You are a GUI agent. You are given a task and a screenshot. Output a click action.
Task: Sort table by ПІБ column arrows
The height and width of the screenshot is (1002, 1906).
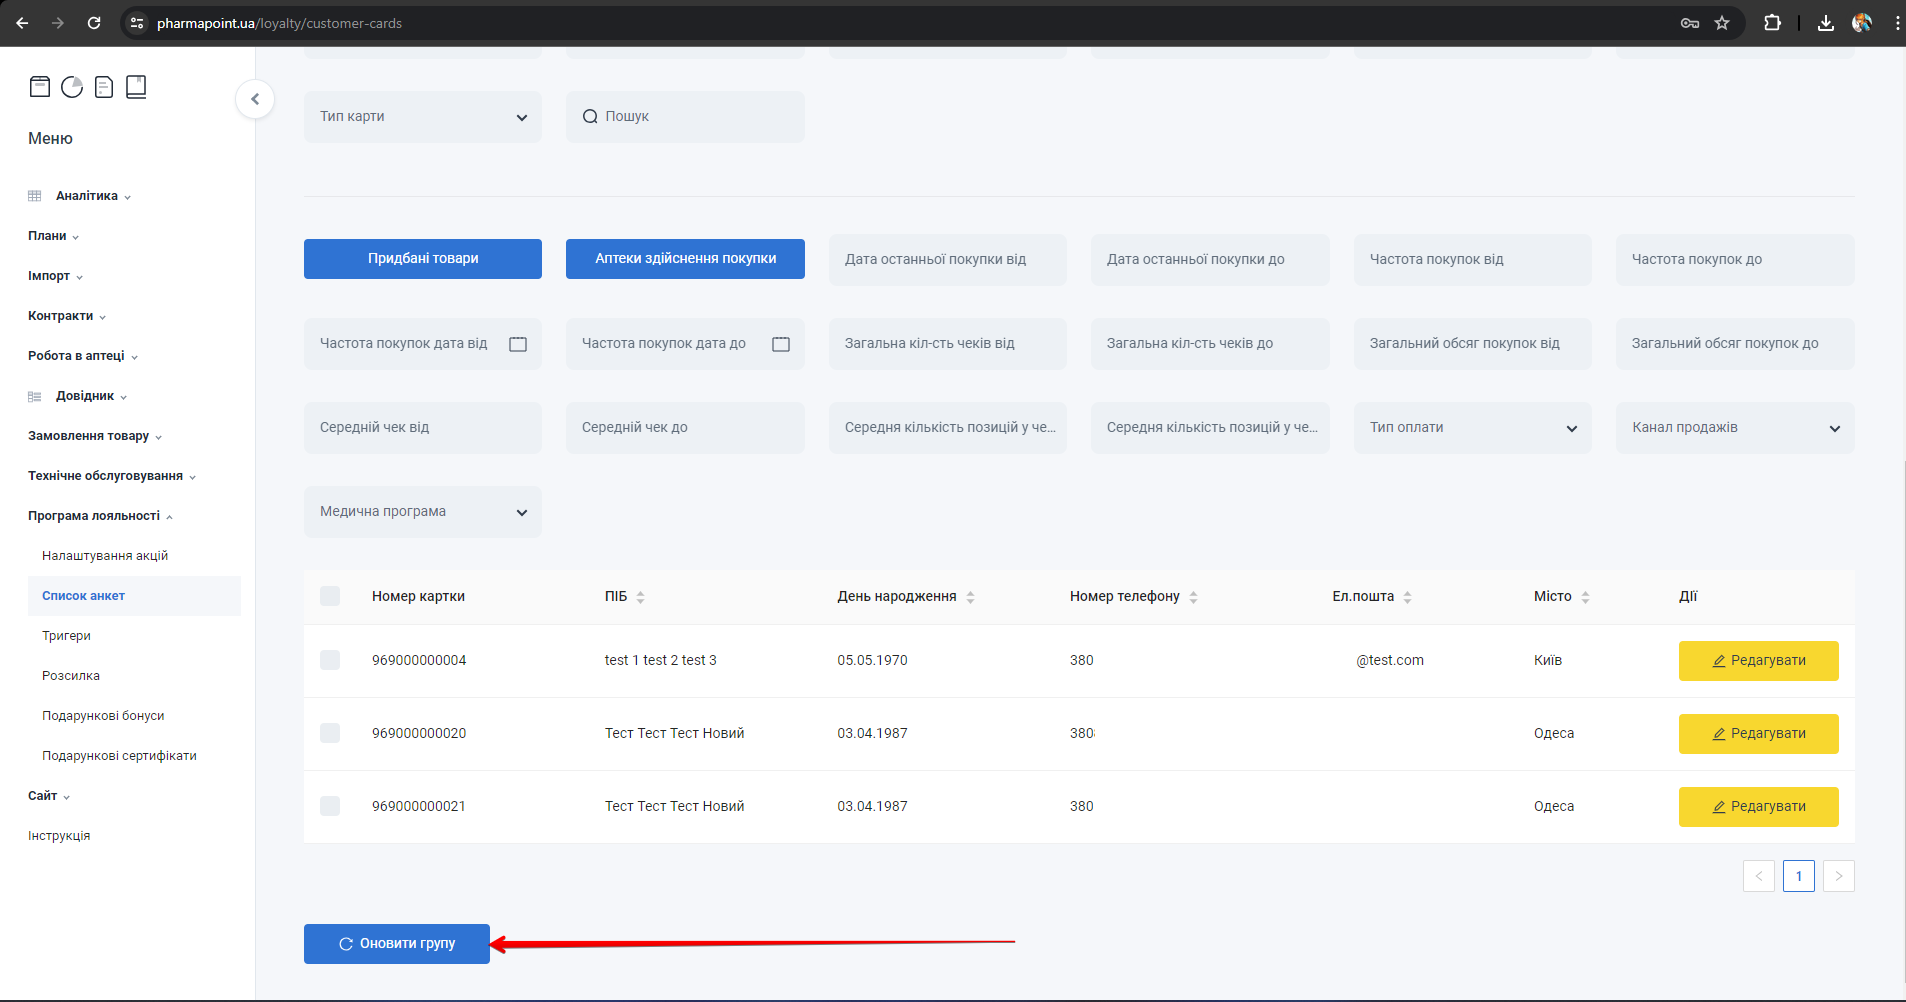(641, 597)
